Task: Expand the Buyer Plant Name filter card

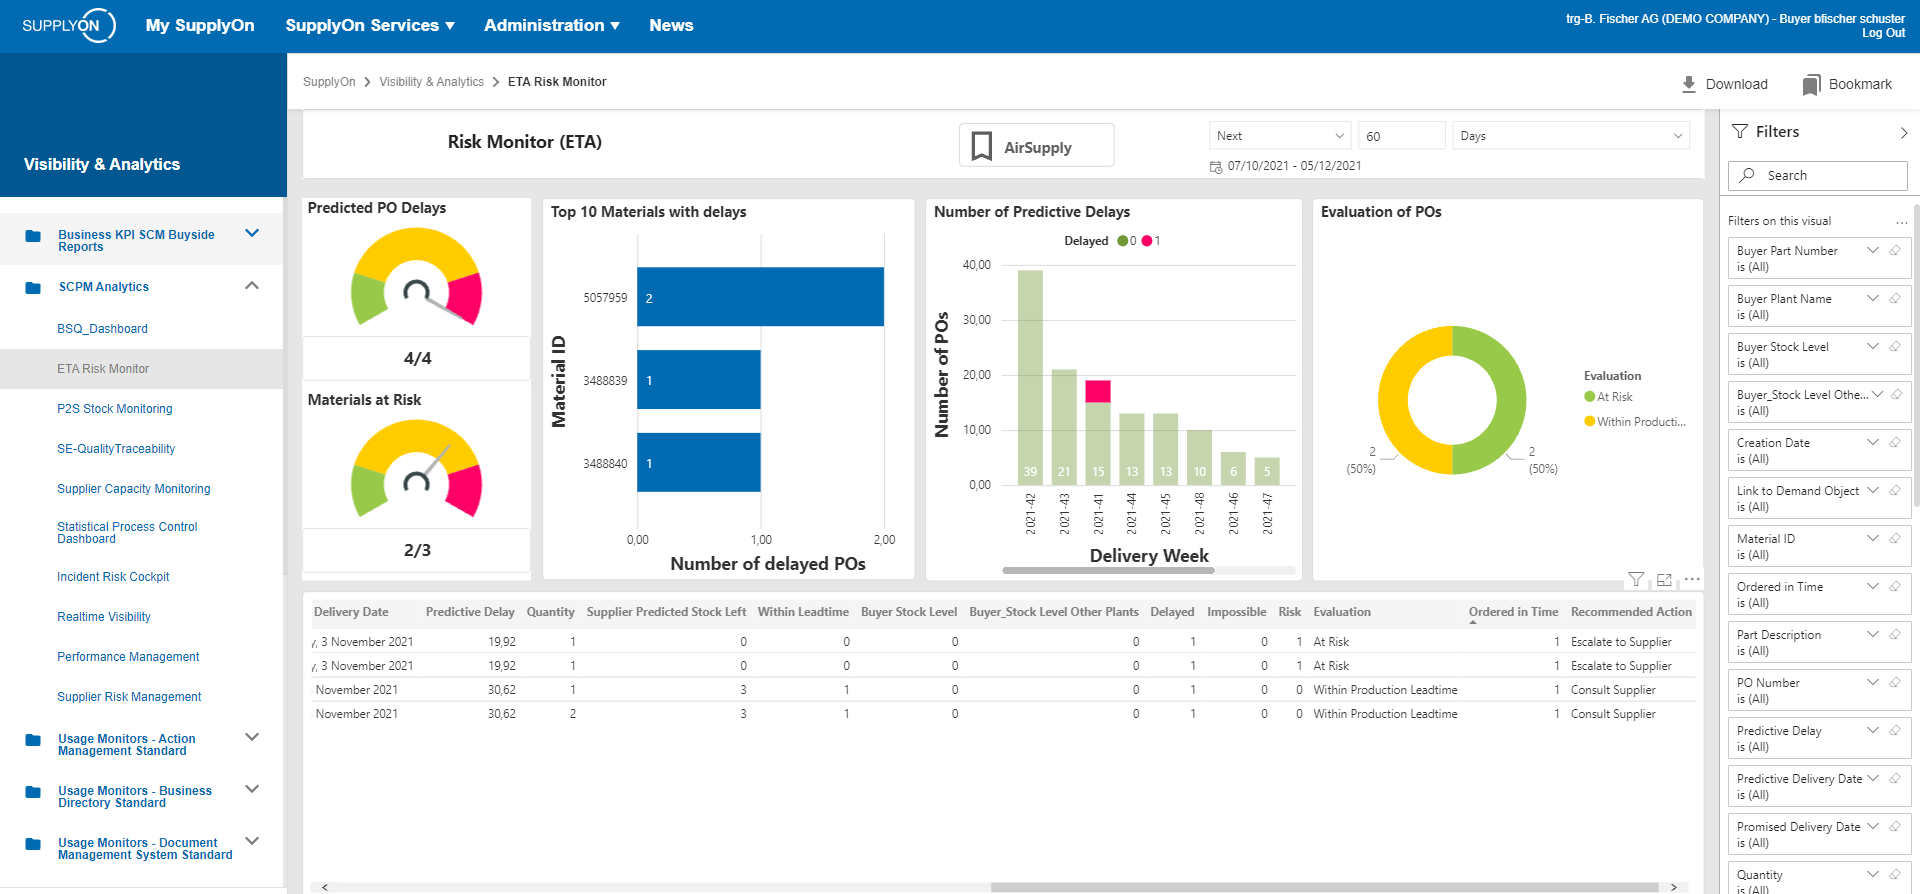Action: (1873, 299)
